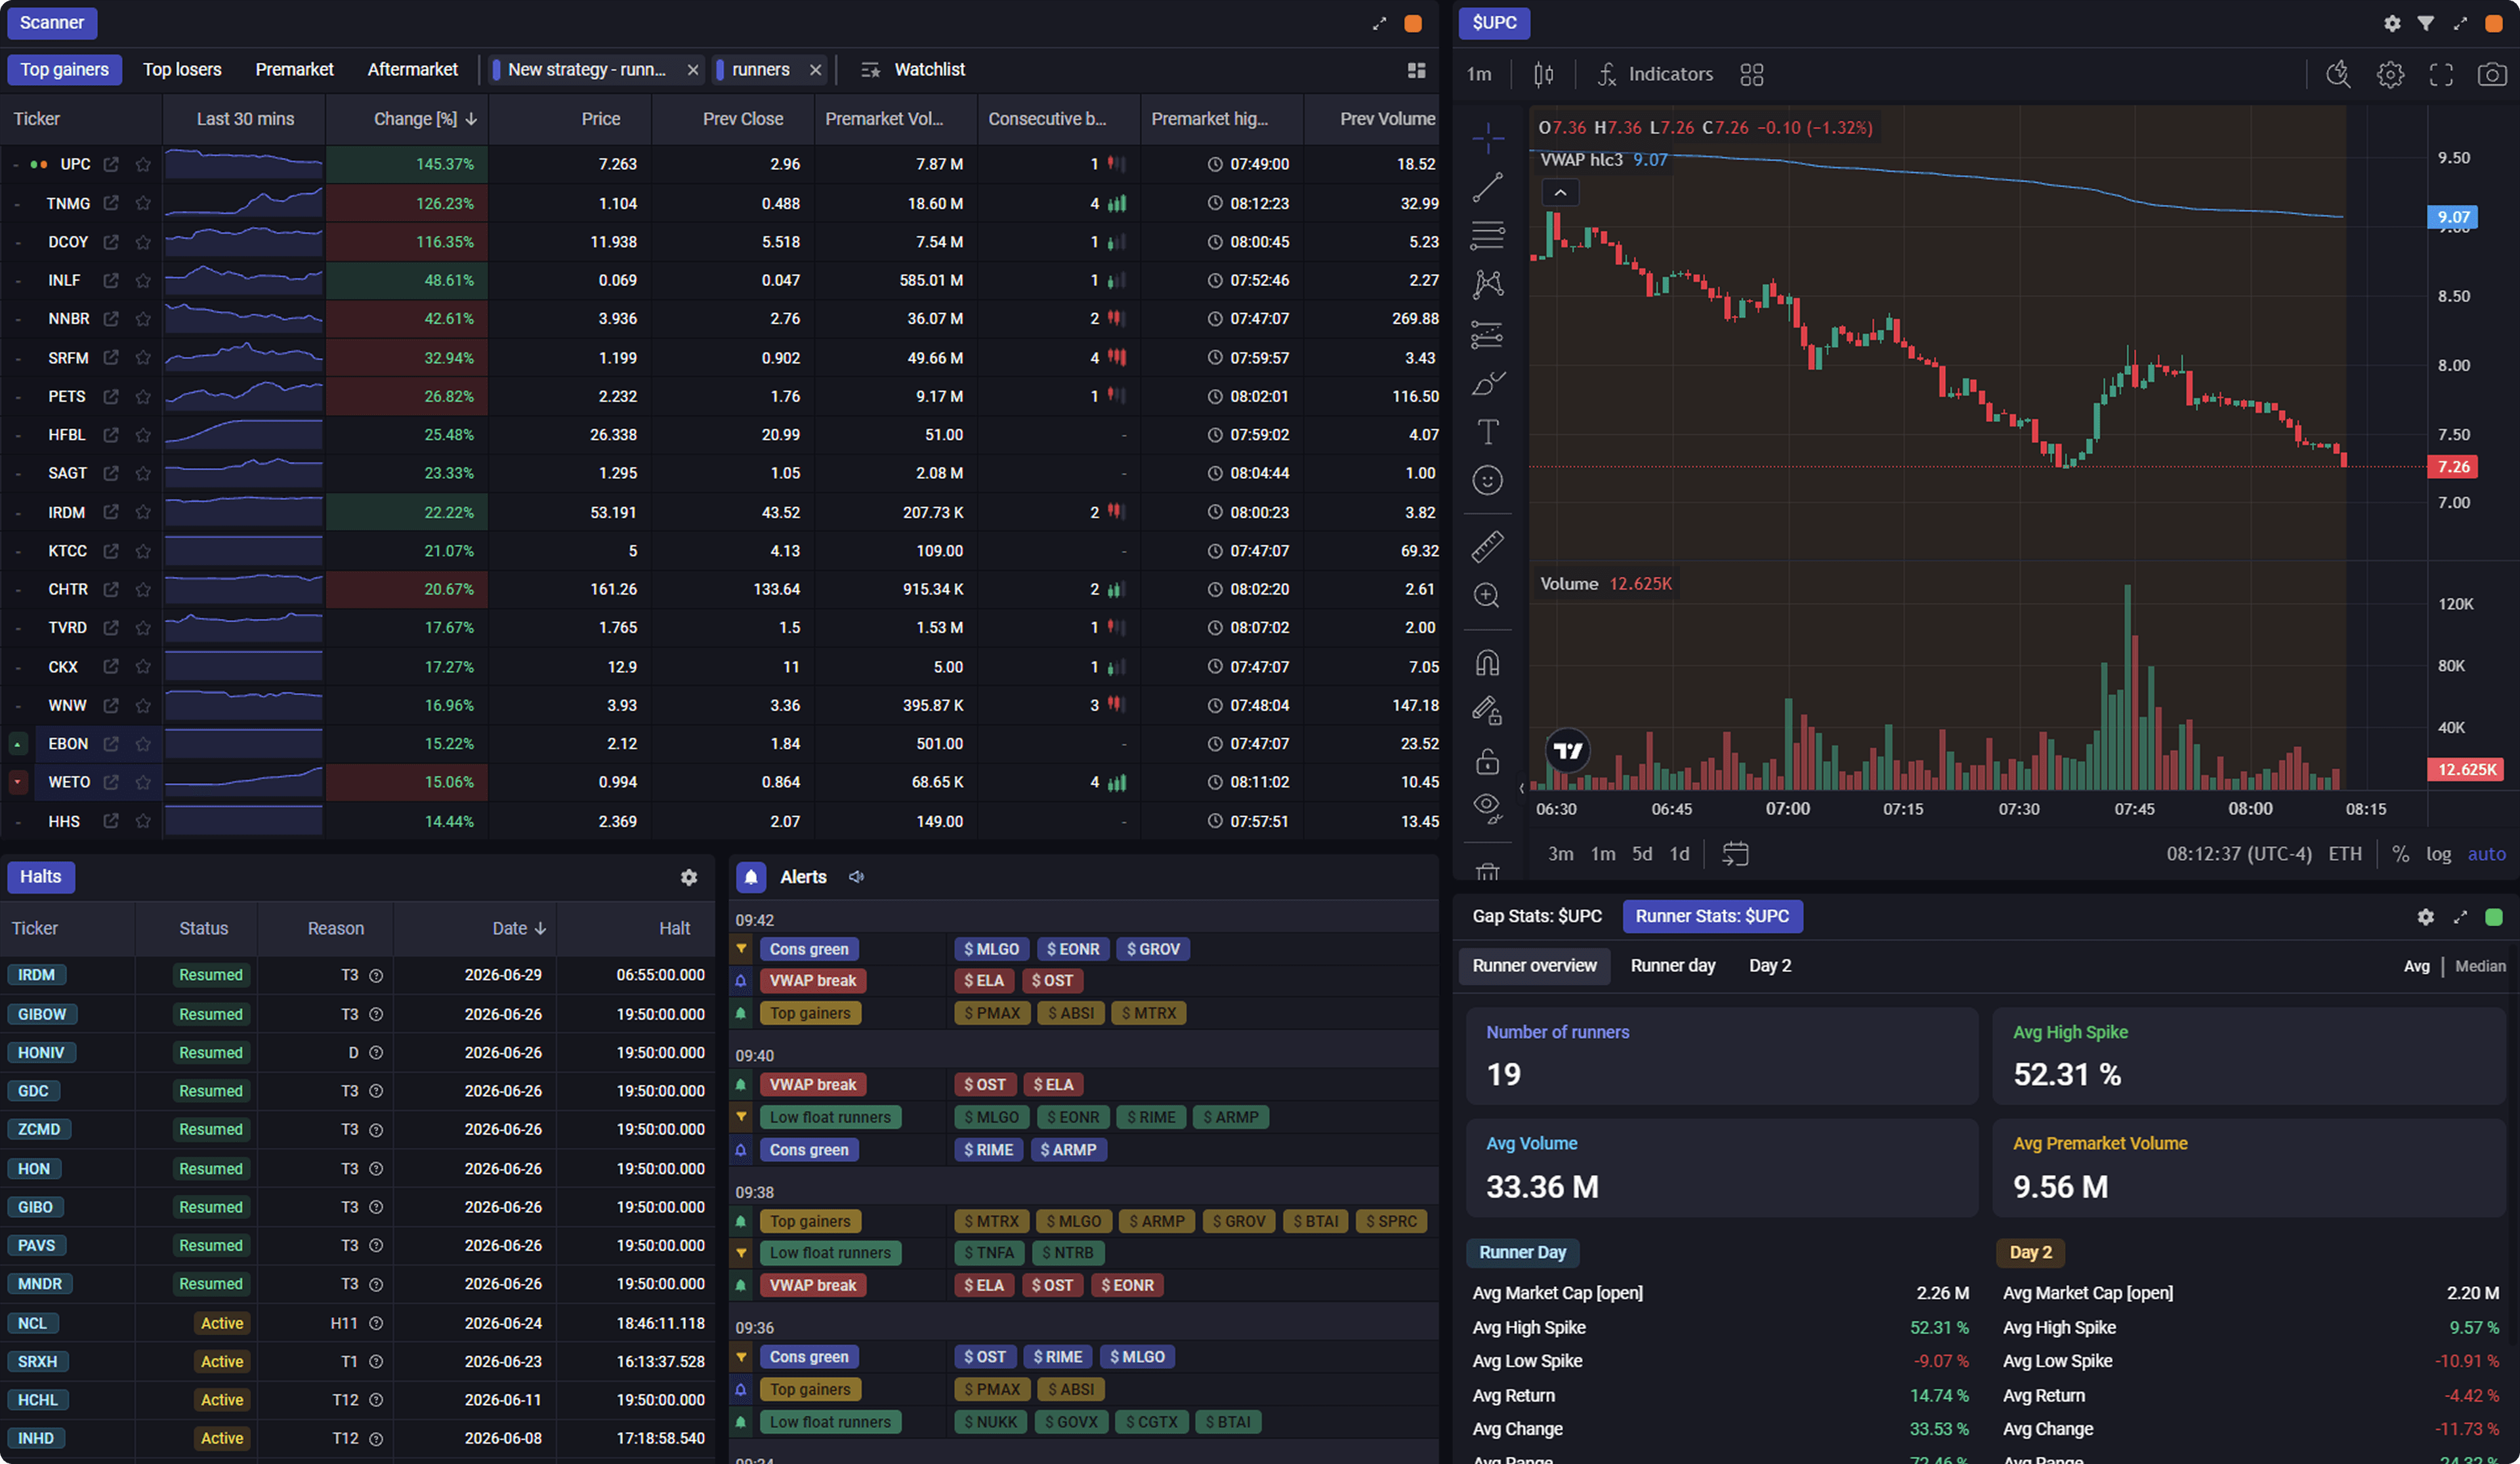The image size is (2520, 1464).
Task: Toggle log scale on chart
Action: point(2438,854)
